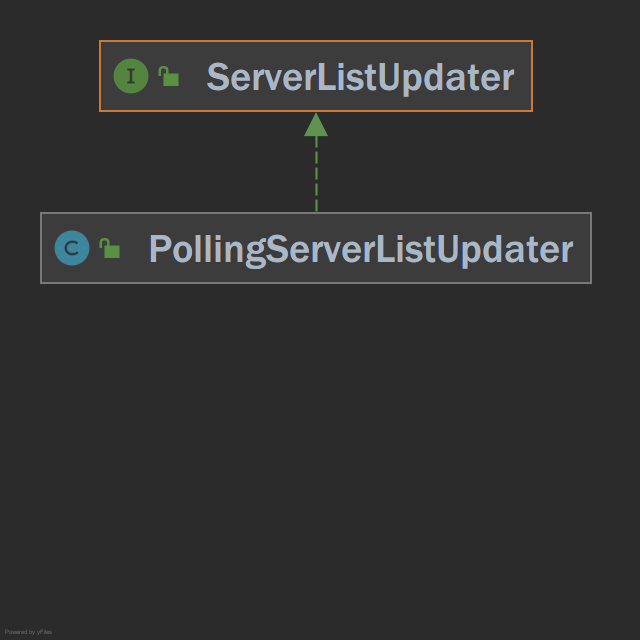The width and height of the screenshot is (640, 640).
Task: Click empty canvas left of ServerListUpdater node
Action: click(49, 76)
